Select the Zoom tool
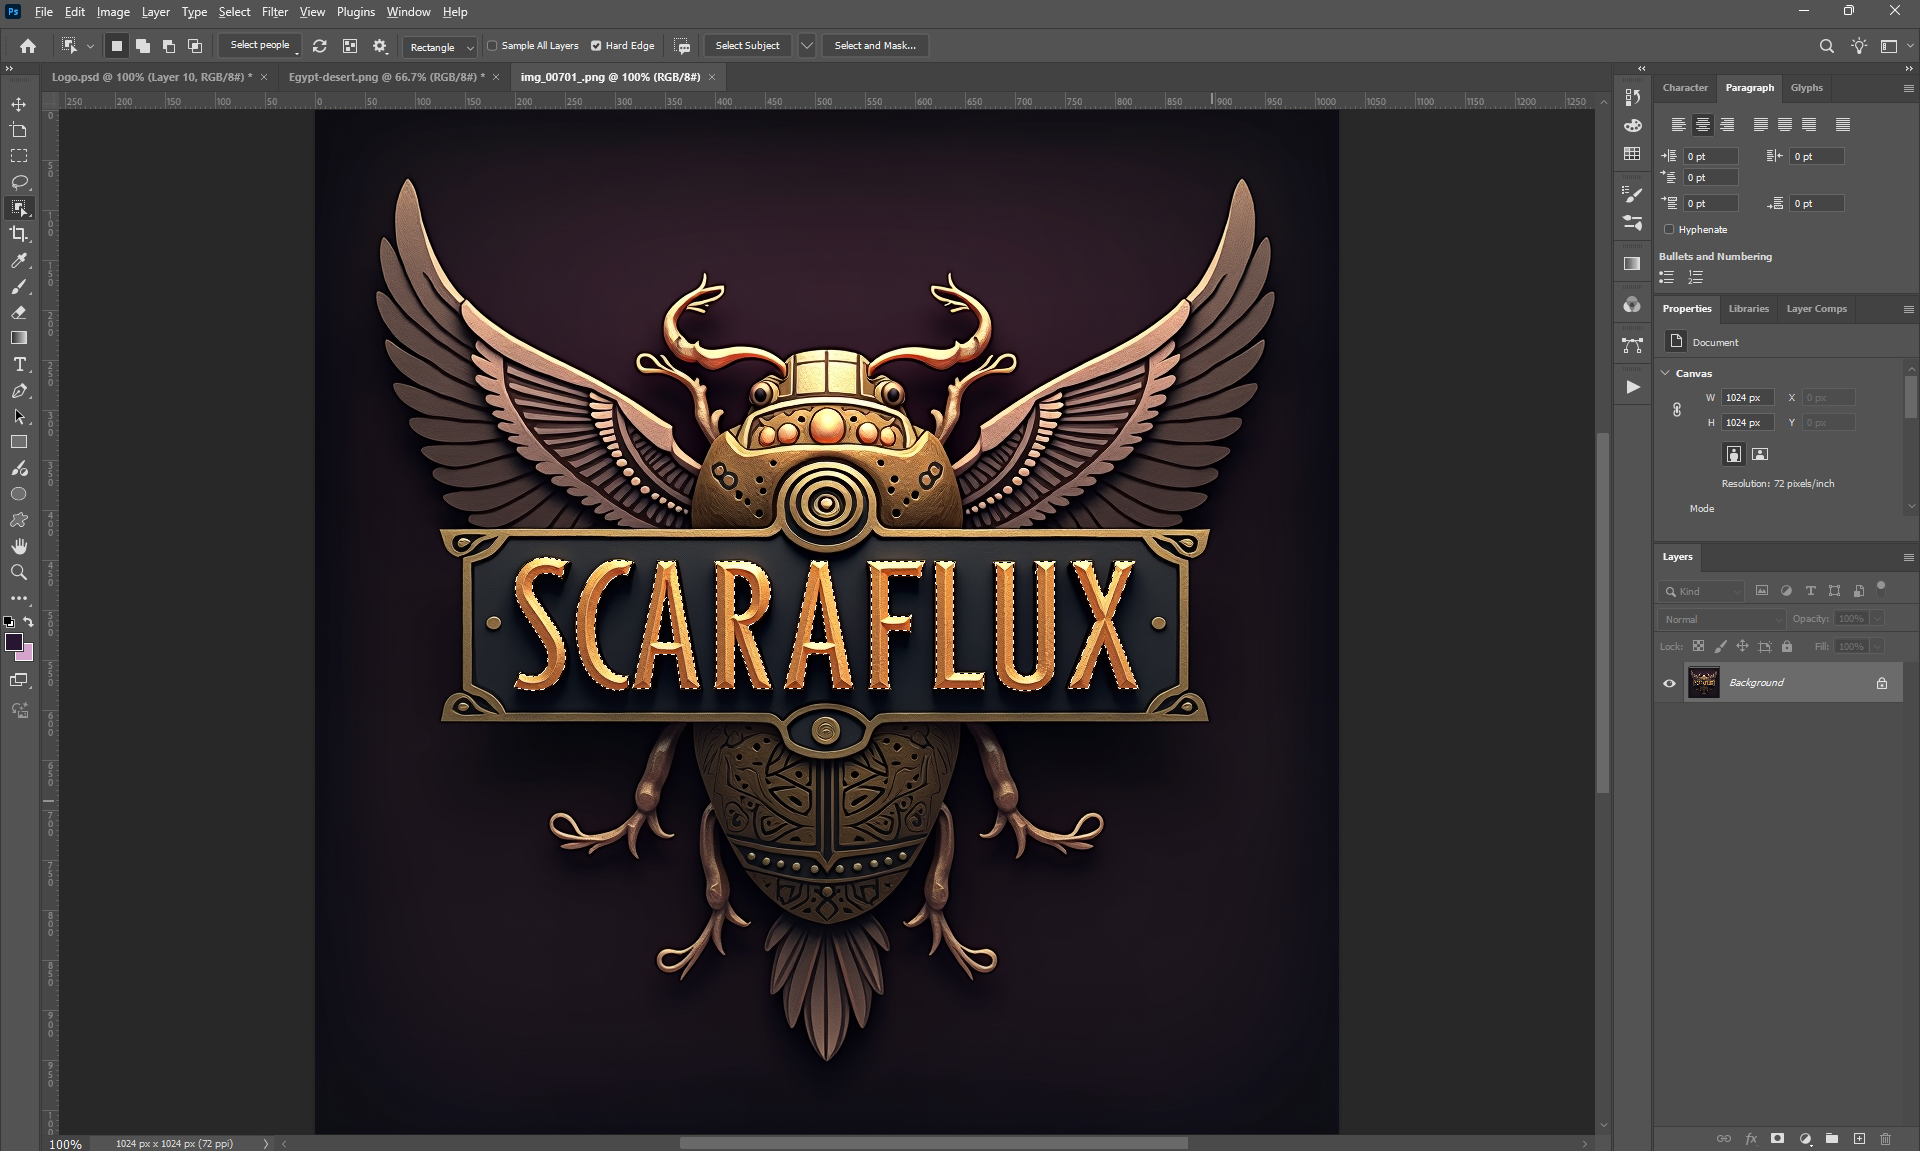 19,572
